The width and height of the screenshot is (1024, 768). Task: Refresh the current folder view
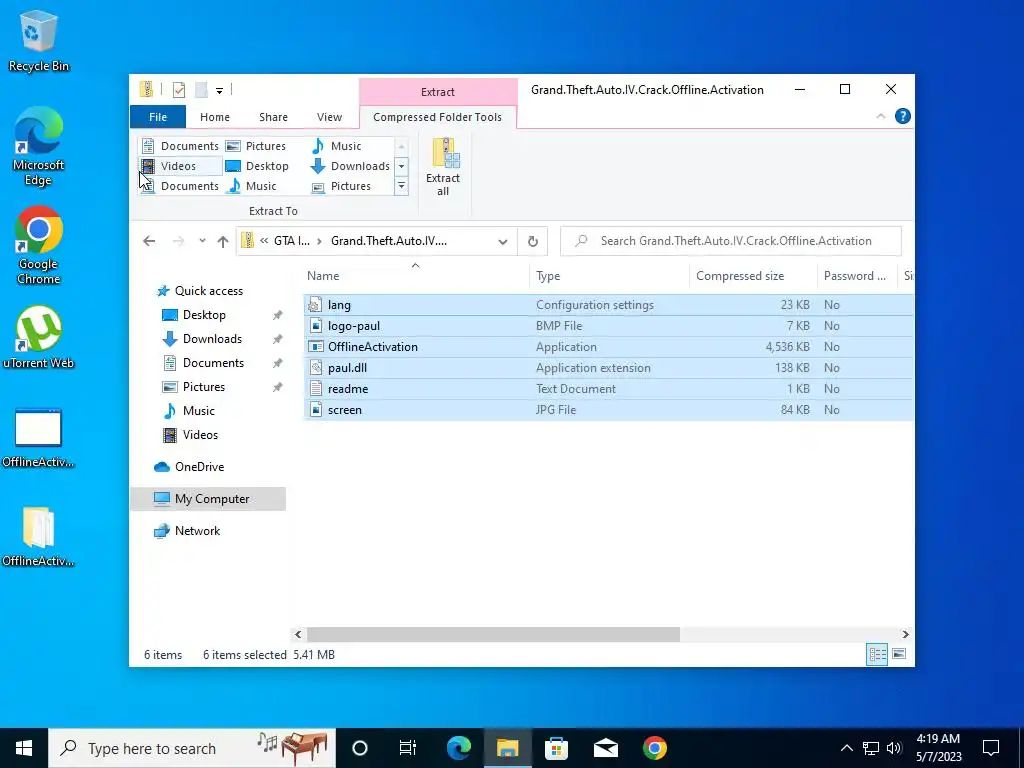pyautogui.click(x=533, y=242)
